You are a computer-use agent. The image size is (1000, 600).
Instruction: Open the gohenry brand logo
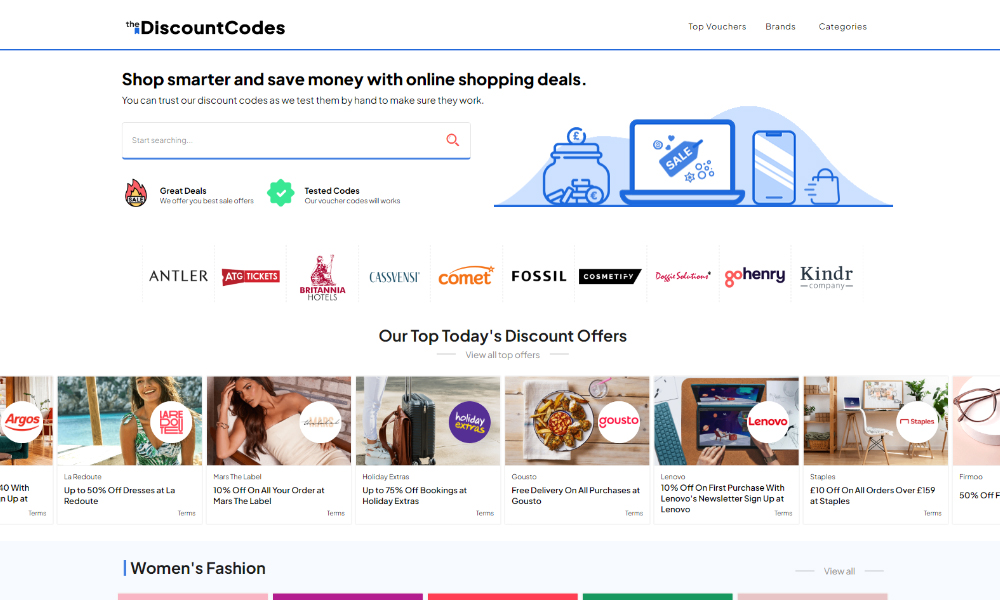point(754,276)
